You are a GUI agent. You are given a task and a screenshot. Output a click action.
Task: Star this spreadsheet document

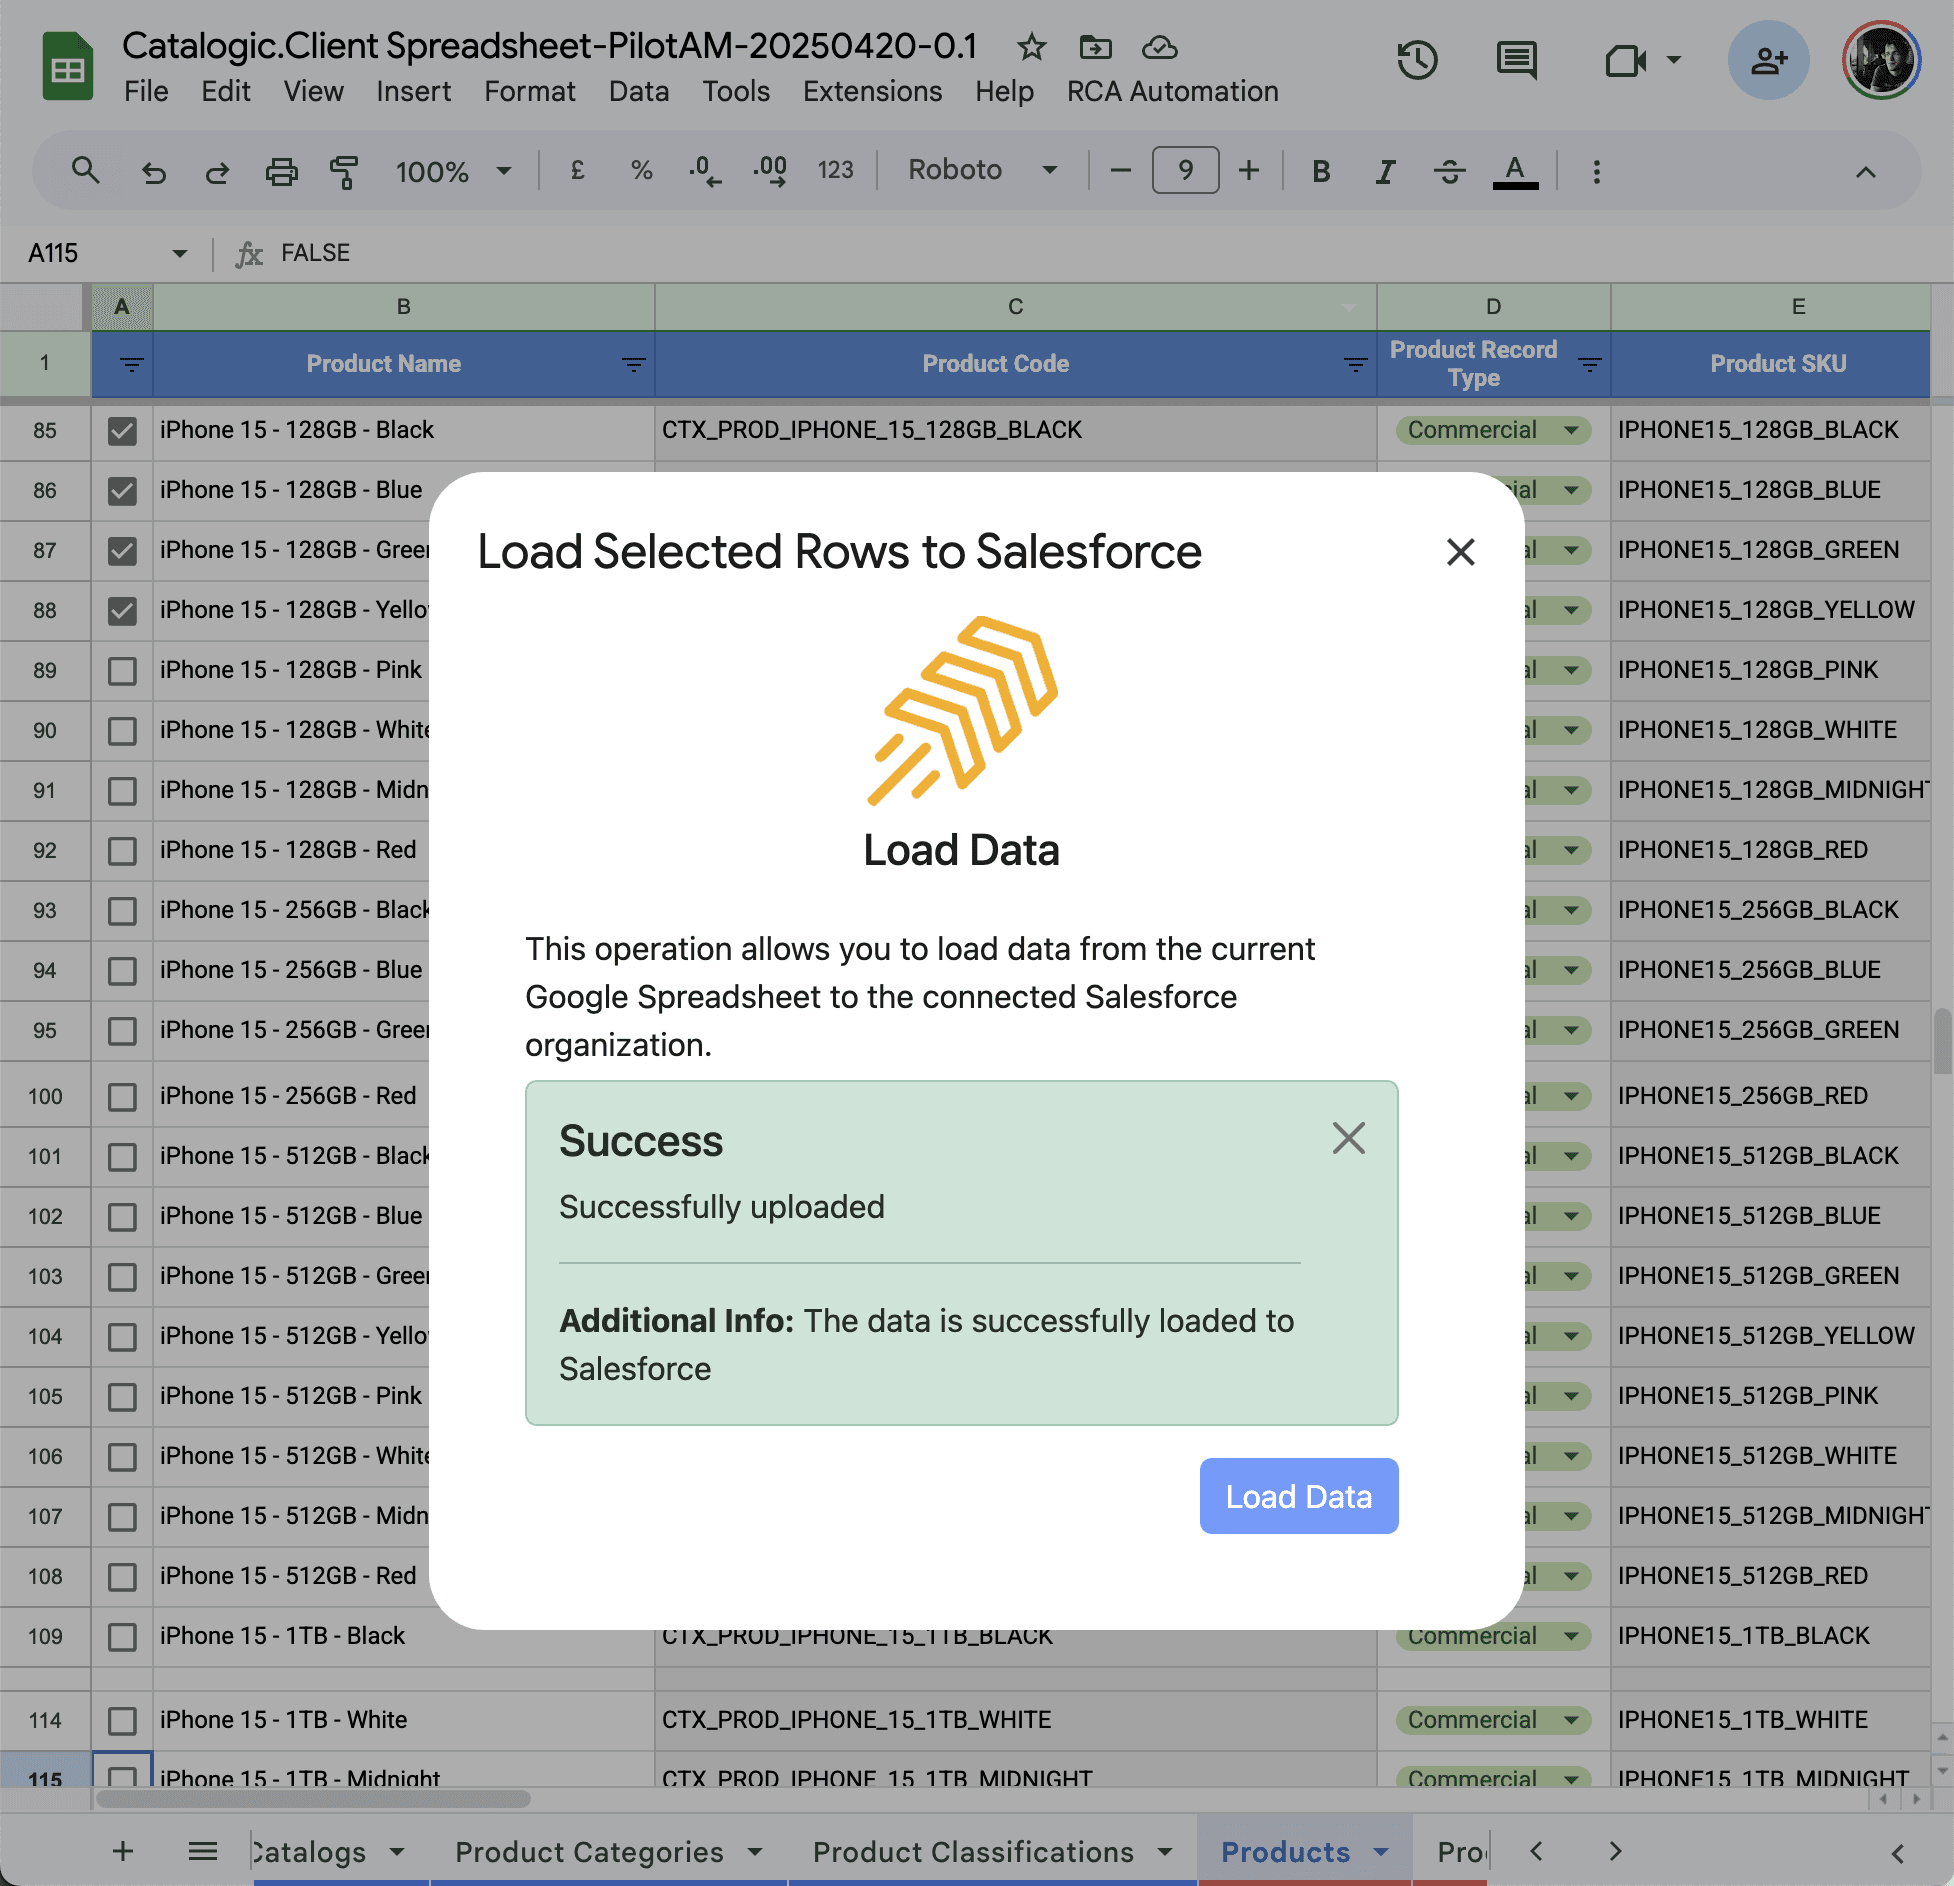coord(1031,47)
